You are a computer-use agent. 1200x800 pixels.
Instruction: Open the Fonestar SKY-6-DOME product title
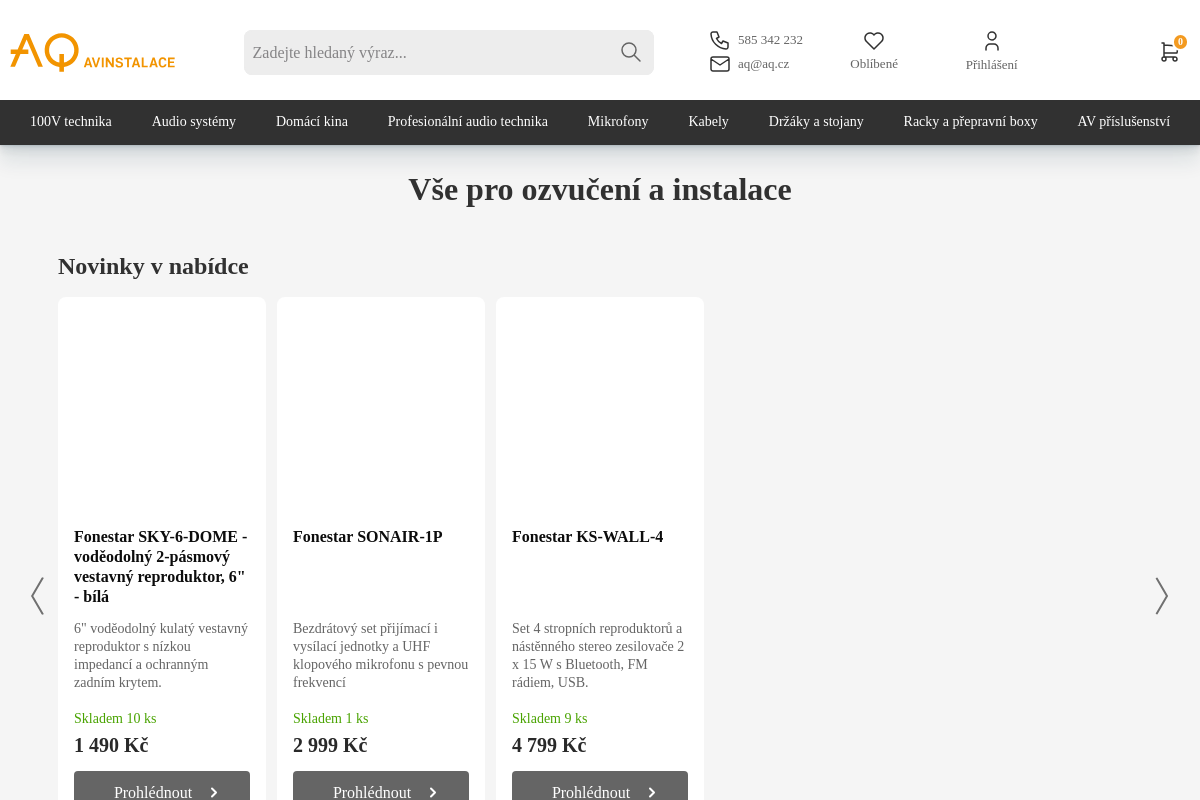click(x=162, y=567)
